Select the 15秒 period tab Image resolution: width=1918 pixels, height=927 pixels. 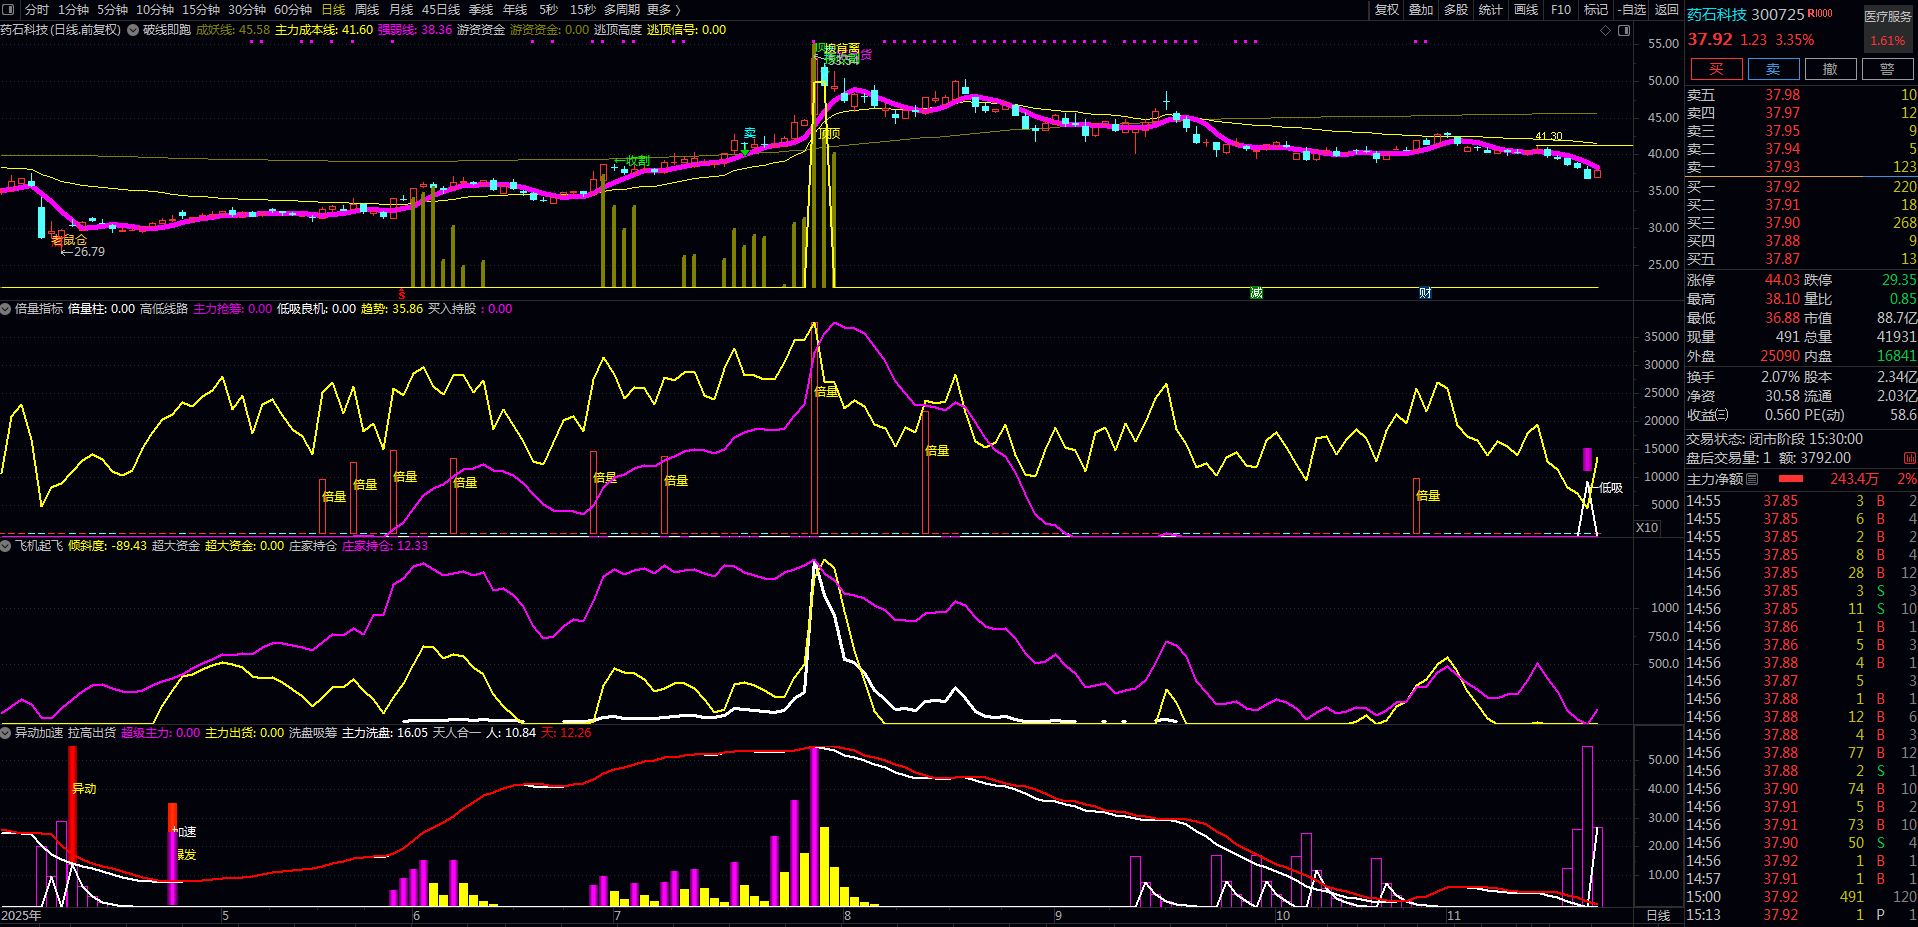582,9
